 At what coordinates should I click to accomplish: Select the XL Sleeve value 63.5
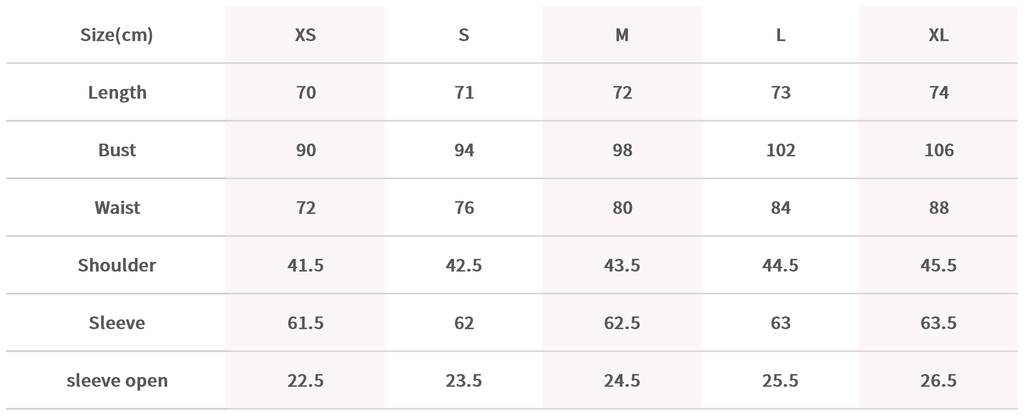(939, 323)
